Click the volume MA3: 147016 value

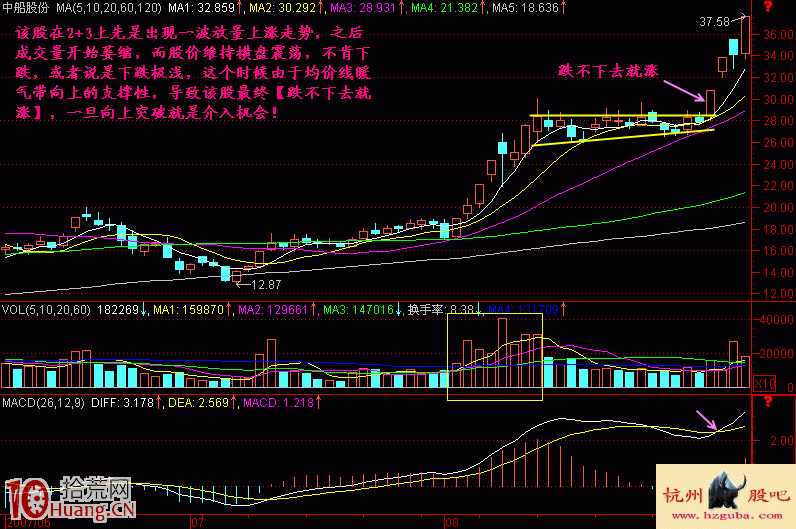358,310
